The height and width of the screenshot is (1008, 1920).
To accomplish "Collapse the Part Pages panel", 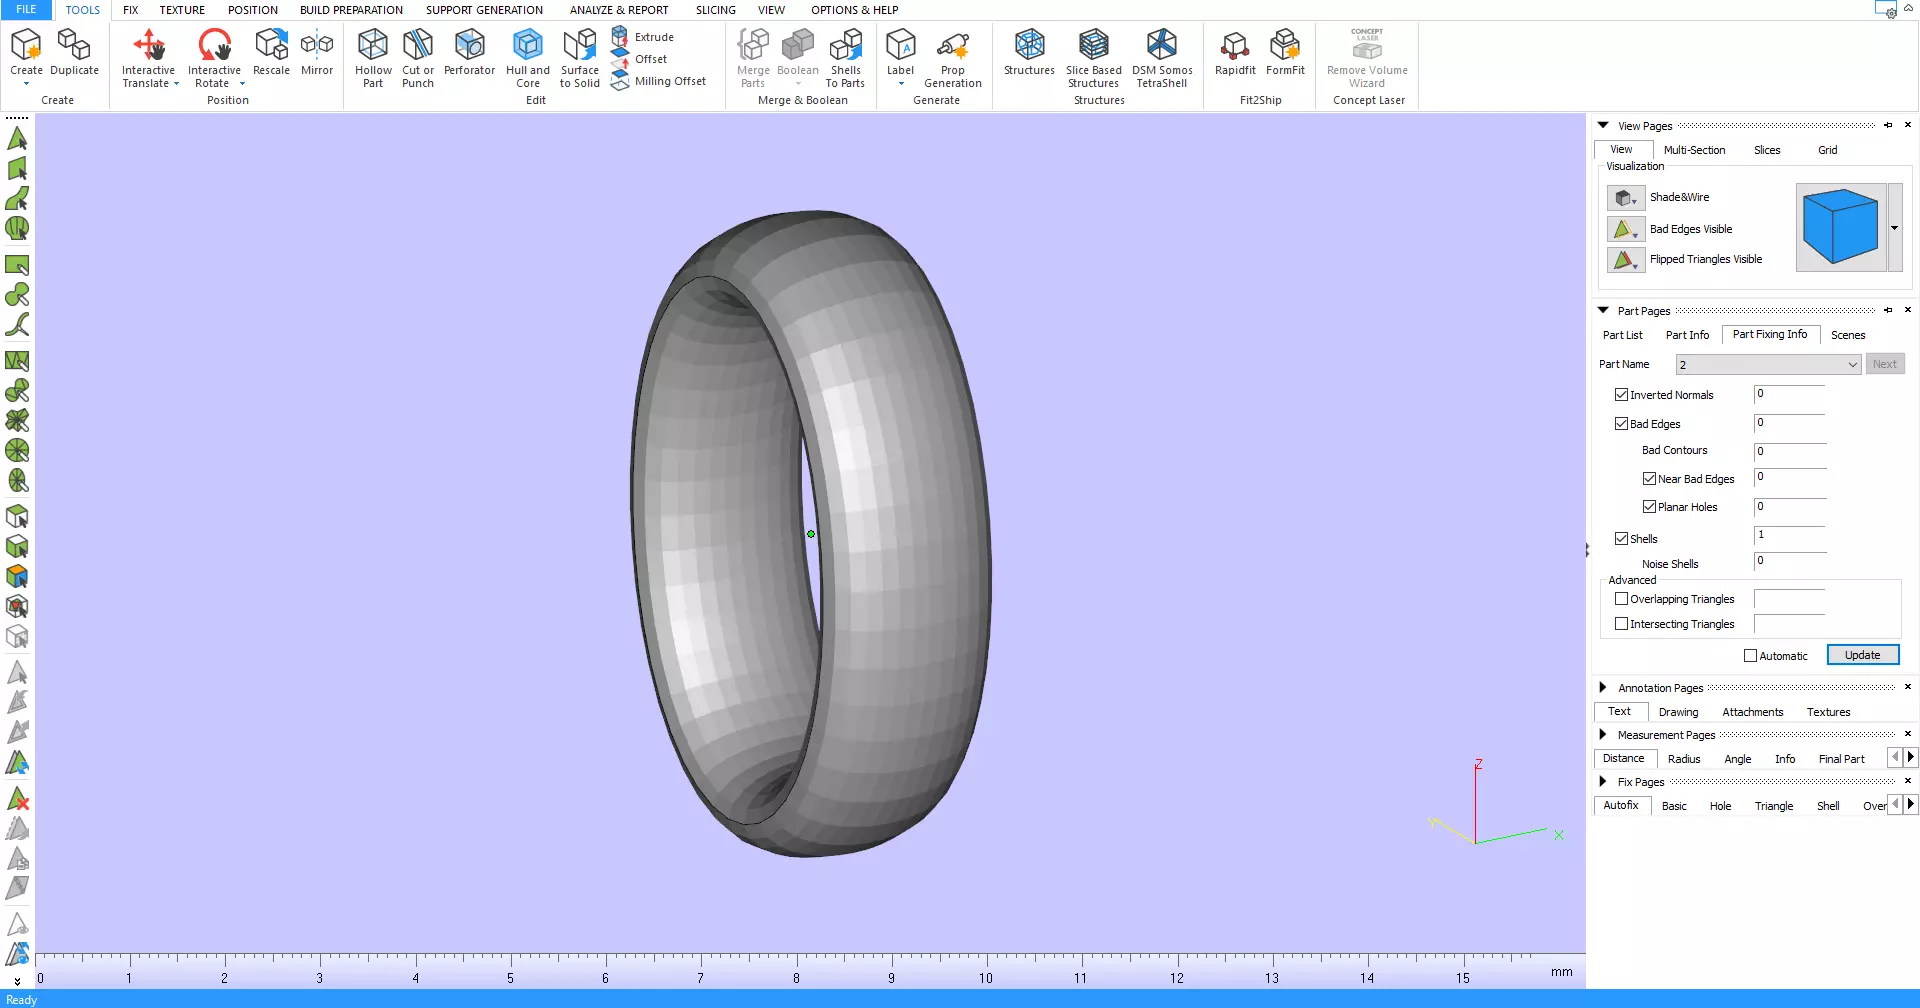I will [x=1603, y=311].
